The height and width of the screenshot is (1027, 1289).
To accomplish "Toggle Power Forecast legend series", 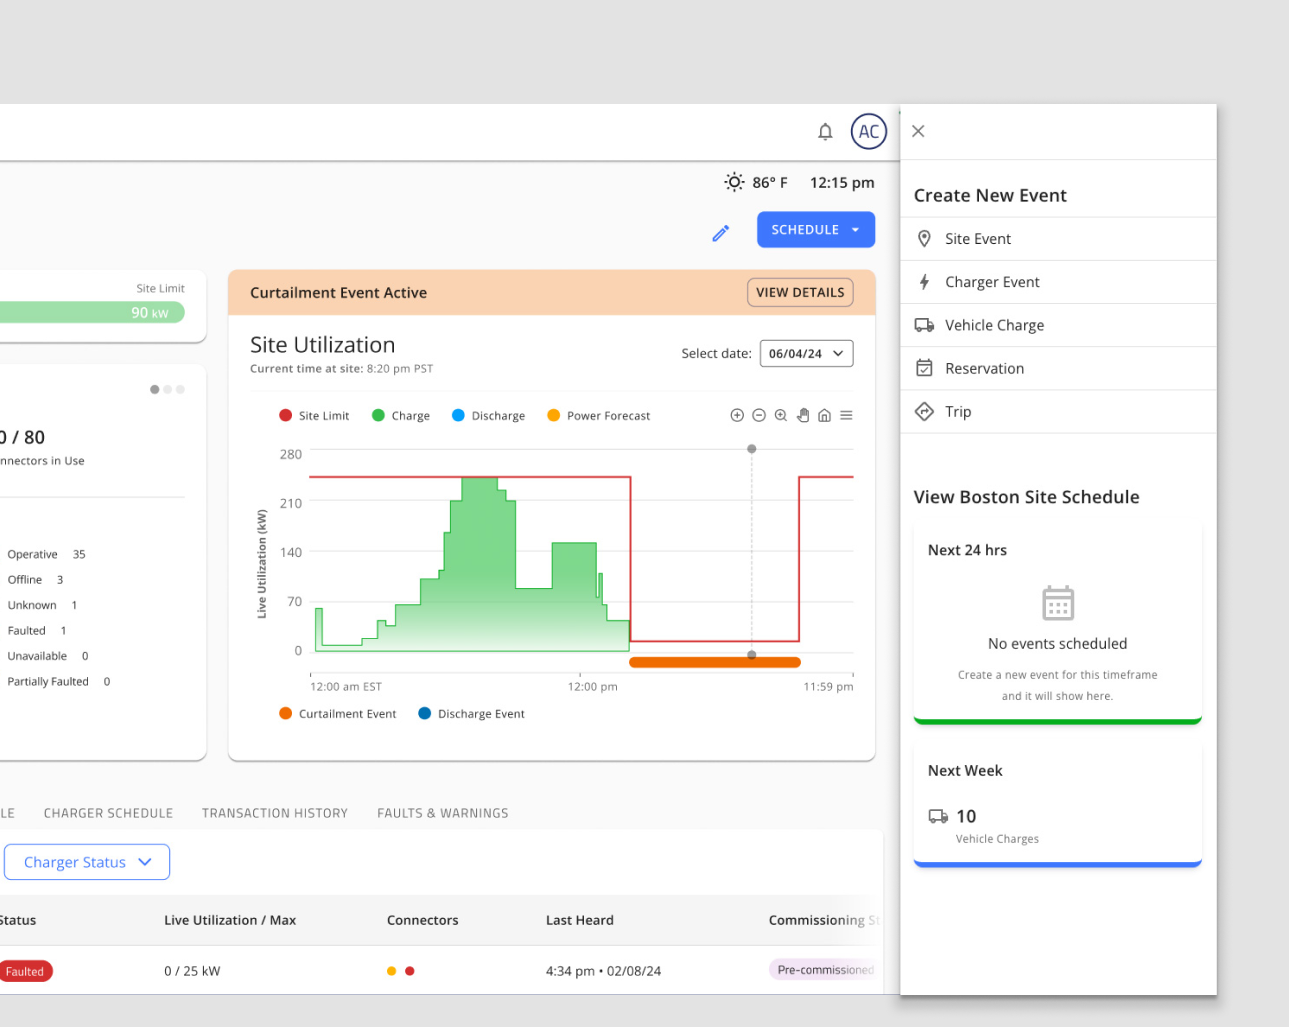I will pyautogui.click(x=598, y=416).
